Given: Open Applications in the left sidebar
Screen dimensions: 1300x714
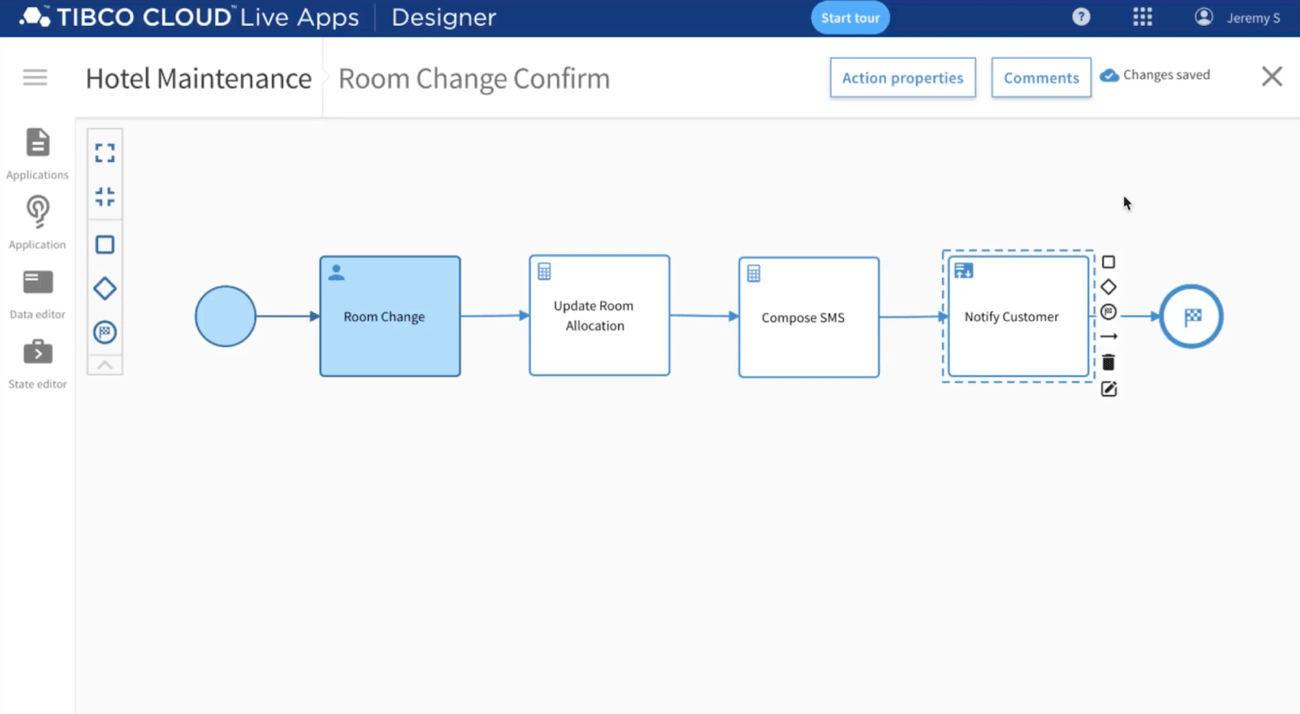Looking at the screenshot, I should (x=37, y=154).
